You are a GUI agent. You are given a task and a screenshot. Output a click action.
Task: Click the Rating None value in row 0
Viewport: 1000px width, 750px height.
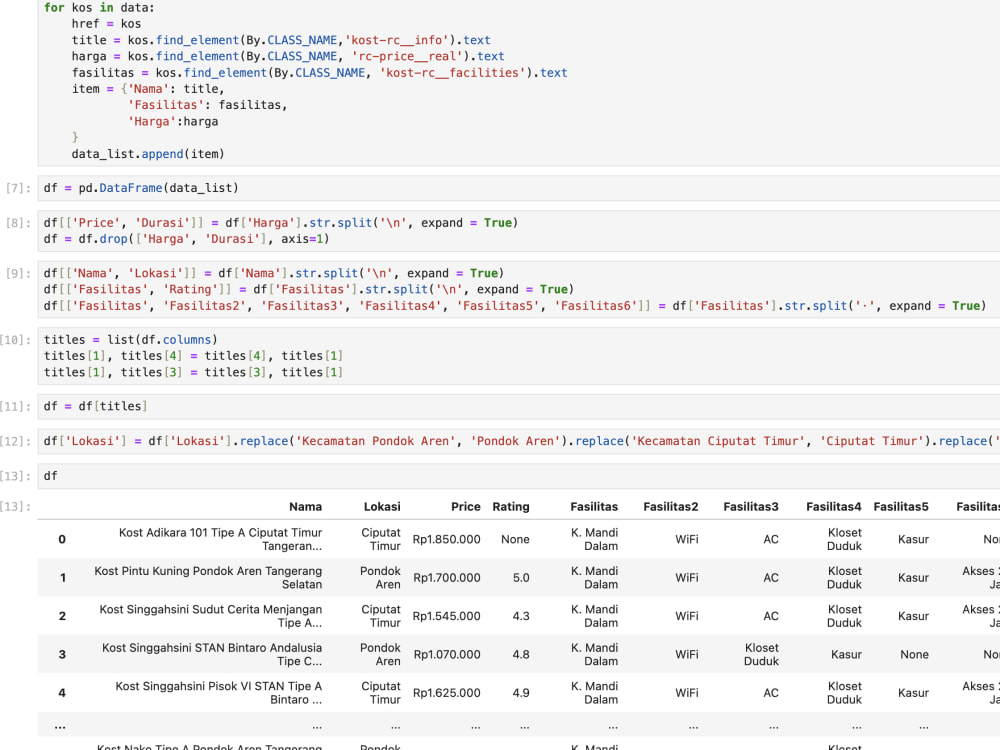coord(515,540)
